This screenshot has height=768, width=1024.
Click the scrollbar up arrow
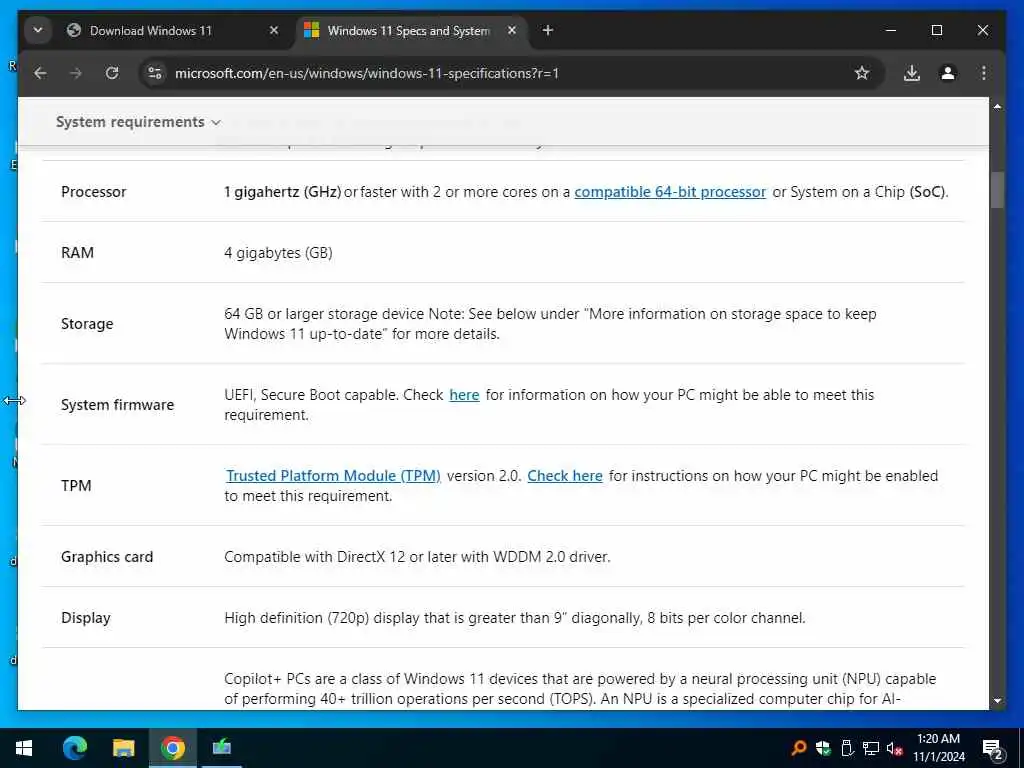pyautogui.click(x=997, y=106)
